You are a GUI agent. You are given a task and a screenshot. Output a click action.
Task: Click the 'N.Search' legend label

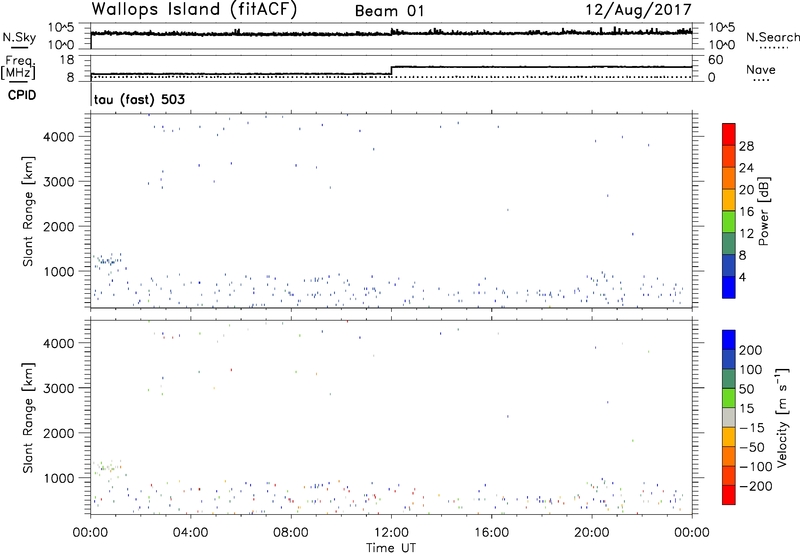pyautogui.click(x=773, y=37)
